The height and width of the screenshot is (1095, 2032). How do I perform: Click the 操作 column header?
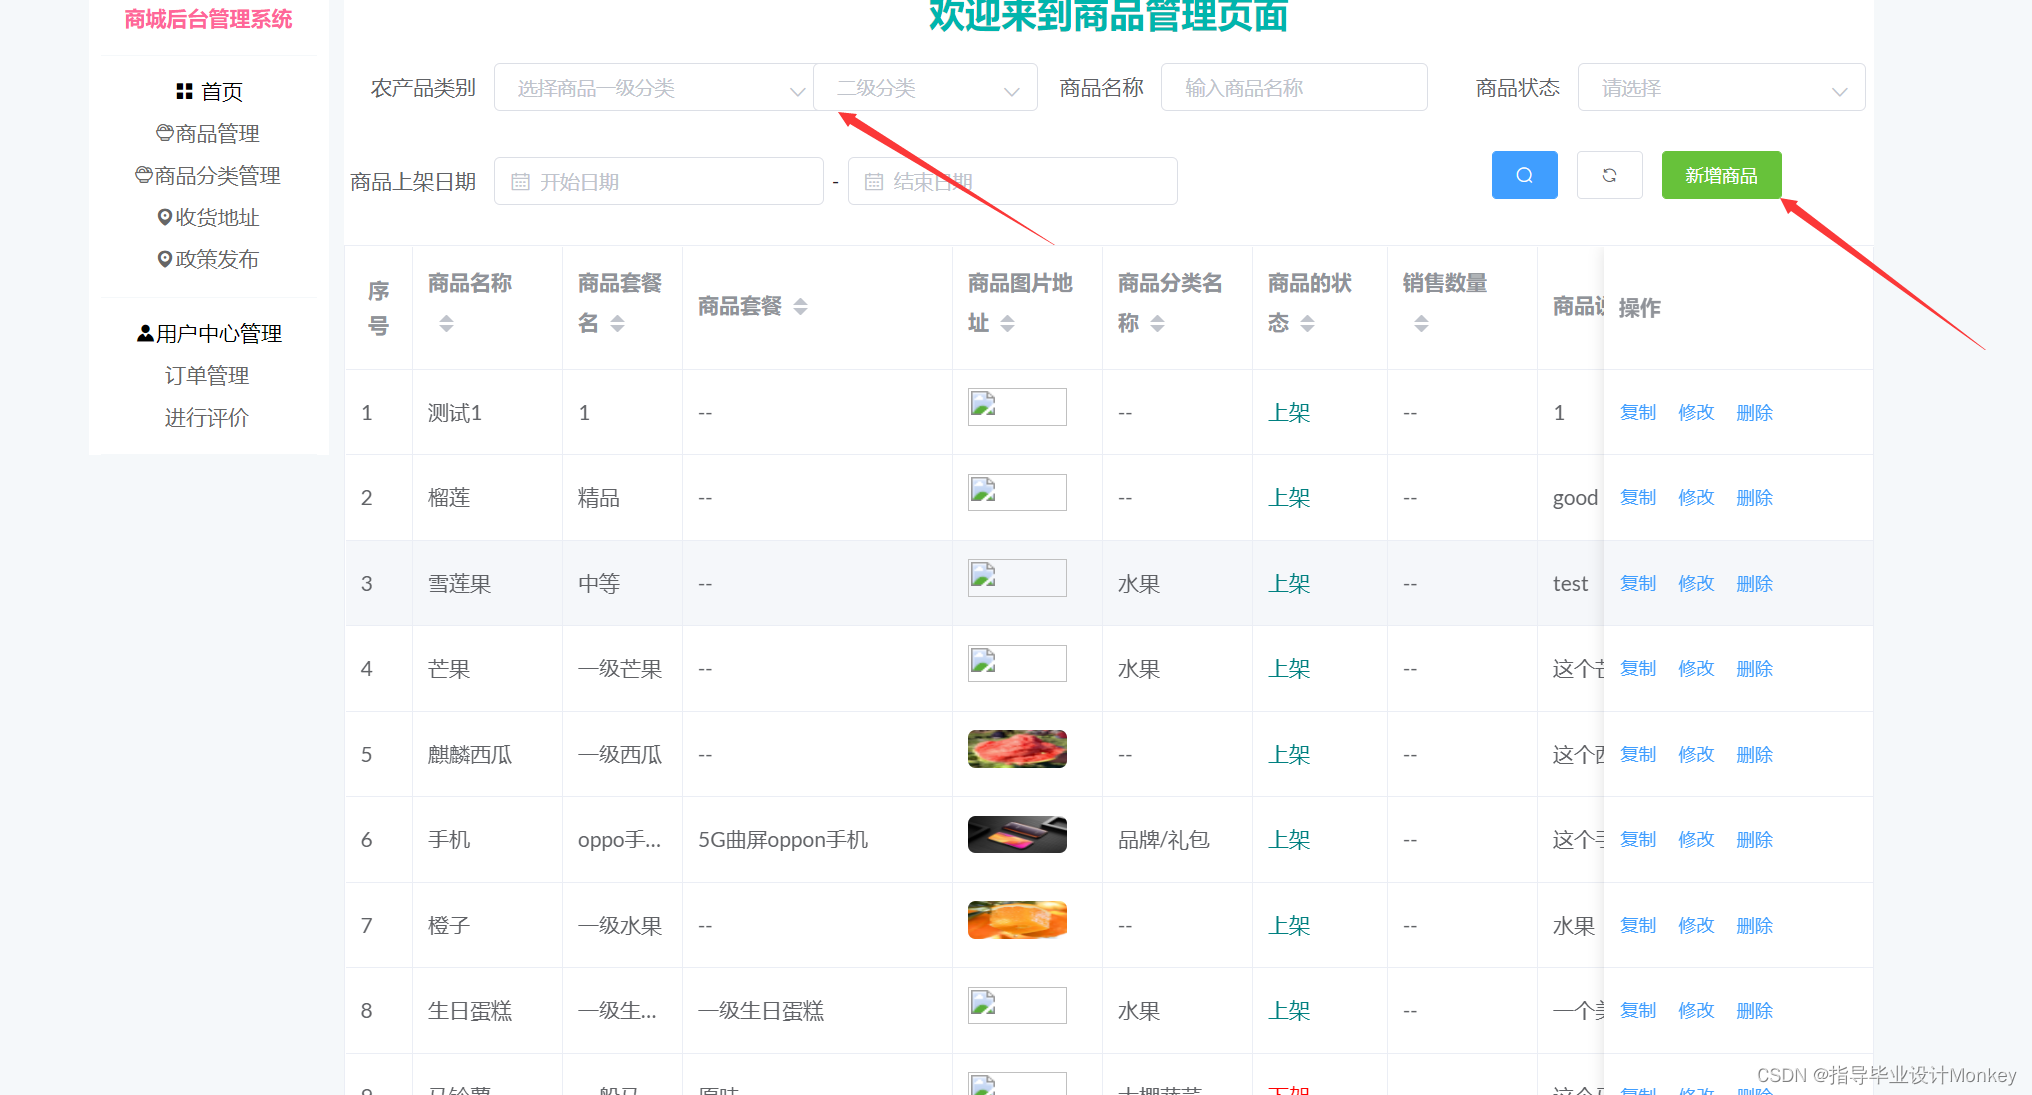pos(1640,308)
